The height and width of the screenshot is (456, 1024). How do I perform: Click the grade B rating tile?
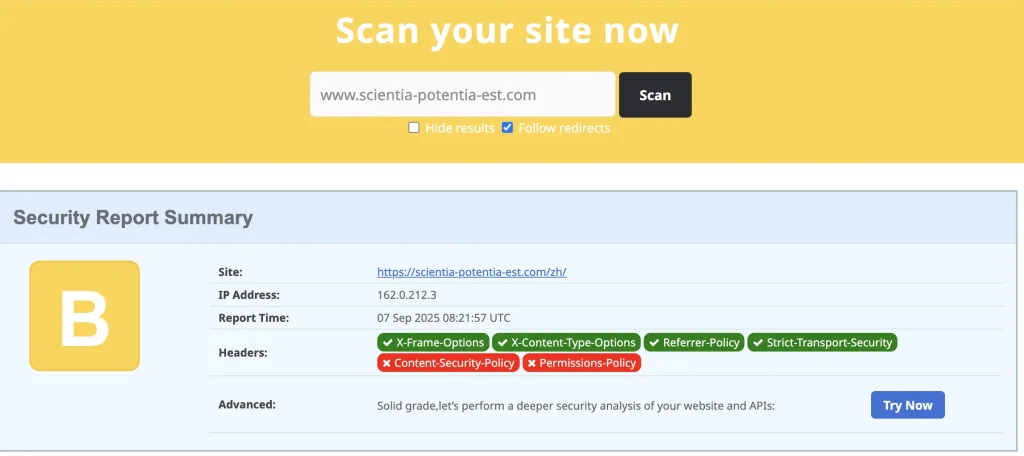84,316
